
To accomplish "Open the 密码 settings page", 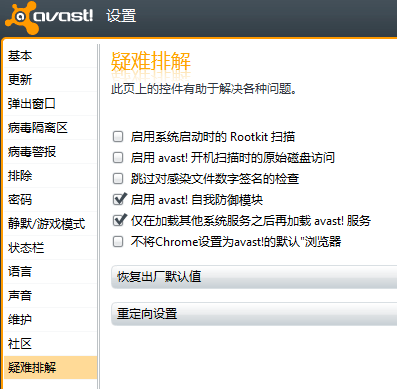I will 50,200.
